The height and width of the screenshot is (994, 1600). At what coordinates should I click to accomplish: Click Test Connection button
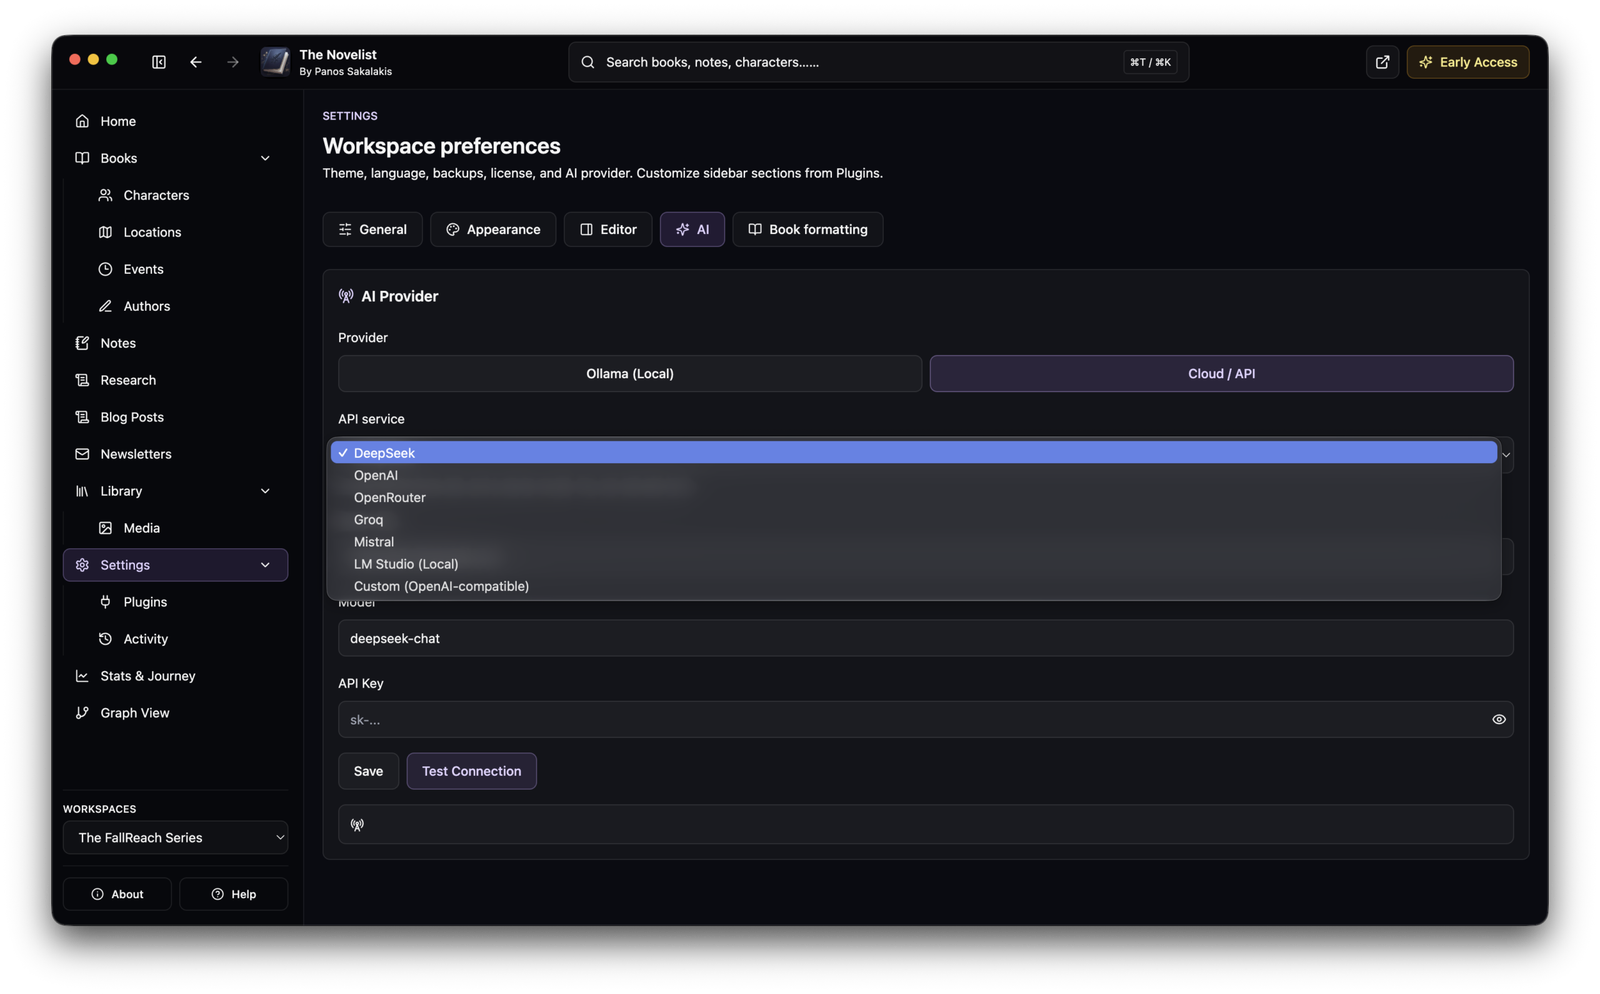[471, 771]
